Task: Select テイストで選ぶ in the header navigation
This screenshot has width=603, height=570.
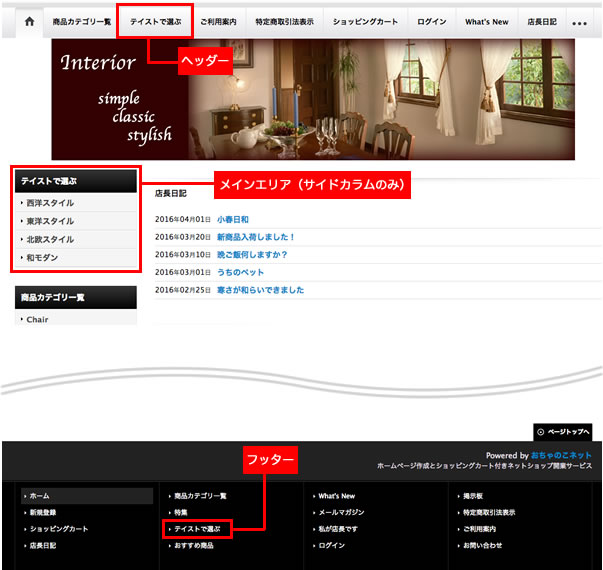Action: tap(155, 22)
